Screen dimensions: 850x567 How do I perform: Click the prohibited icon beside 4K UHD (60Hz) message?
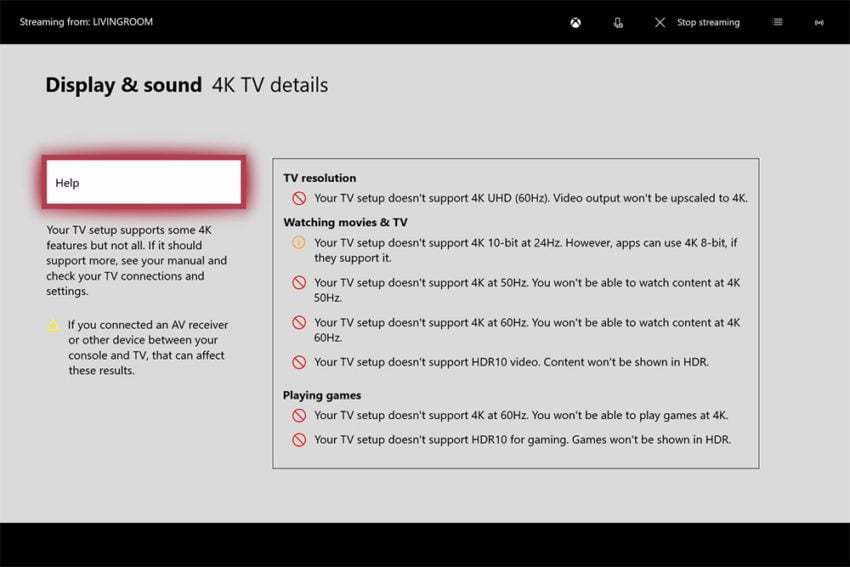299,198
